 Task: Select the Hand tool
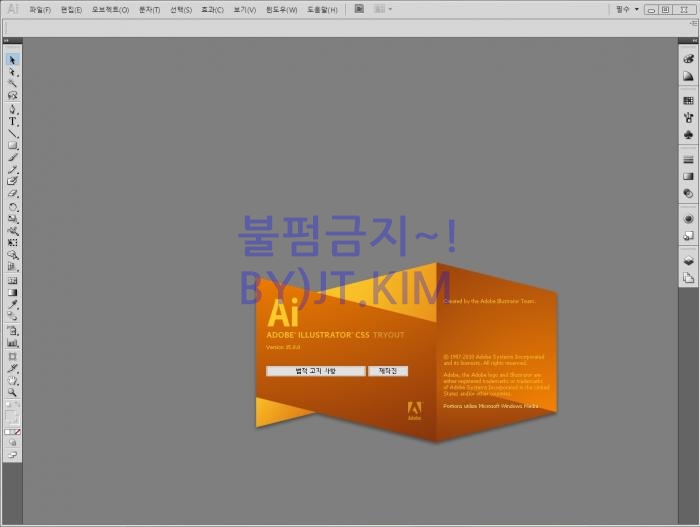13,380
